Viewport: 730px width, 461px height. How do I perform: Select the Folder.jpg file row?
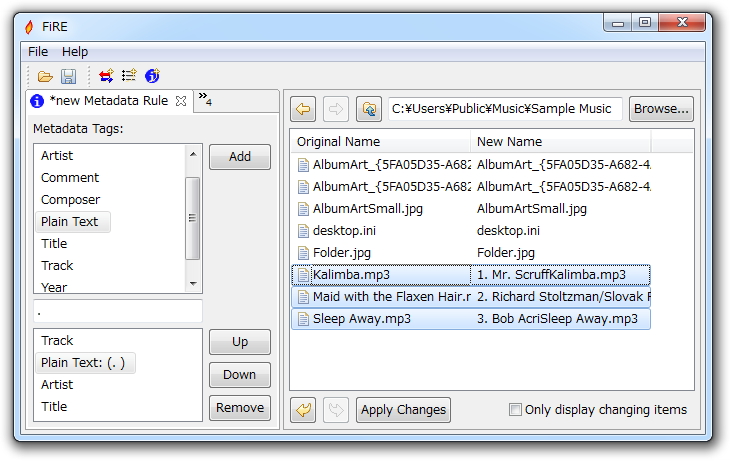[471, 252]
